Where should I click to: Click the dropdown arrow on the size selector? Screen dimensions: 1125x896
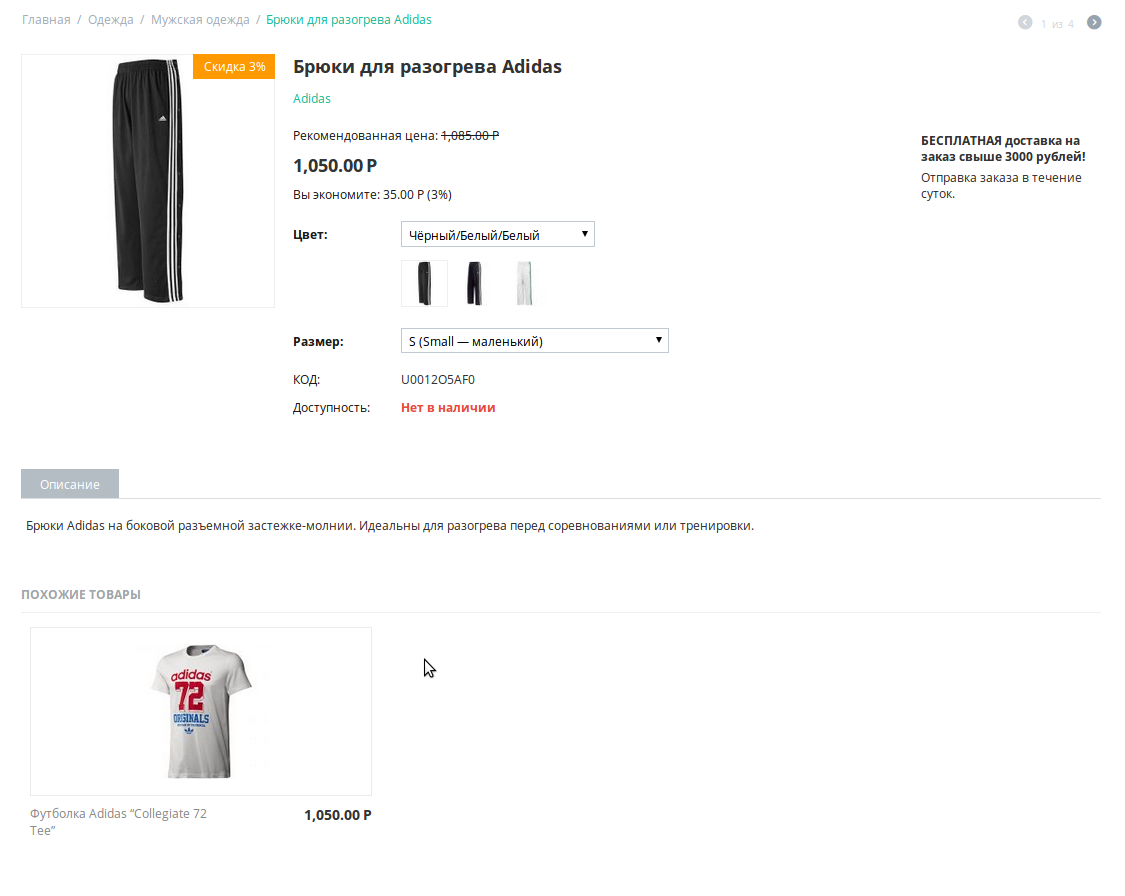pos(658,340)
